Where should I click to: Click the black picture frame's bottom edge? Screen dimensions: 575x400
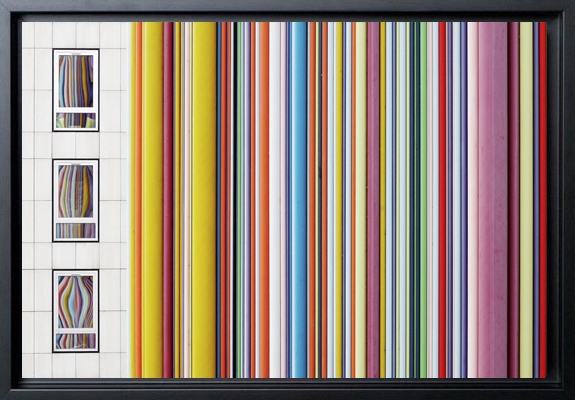coord(288,389)
